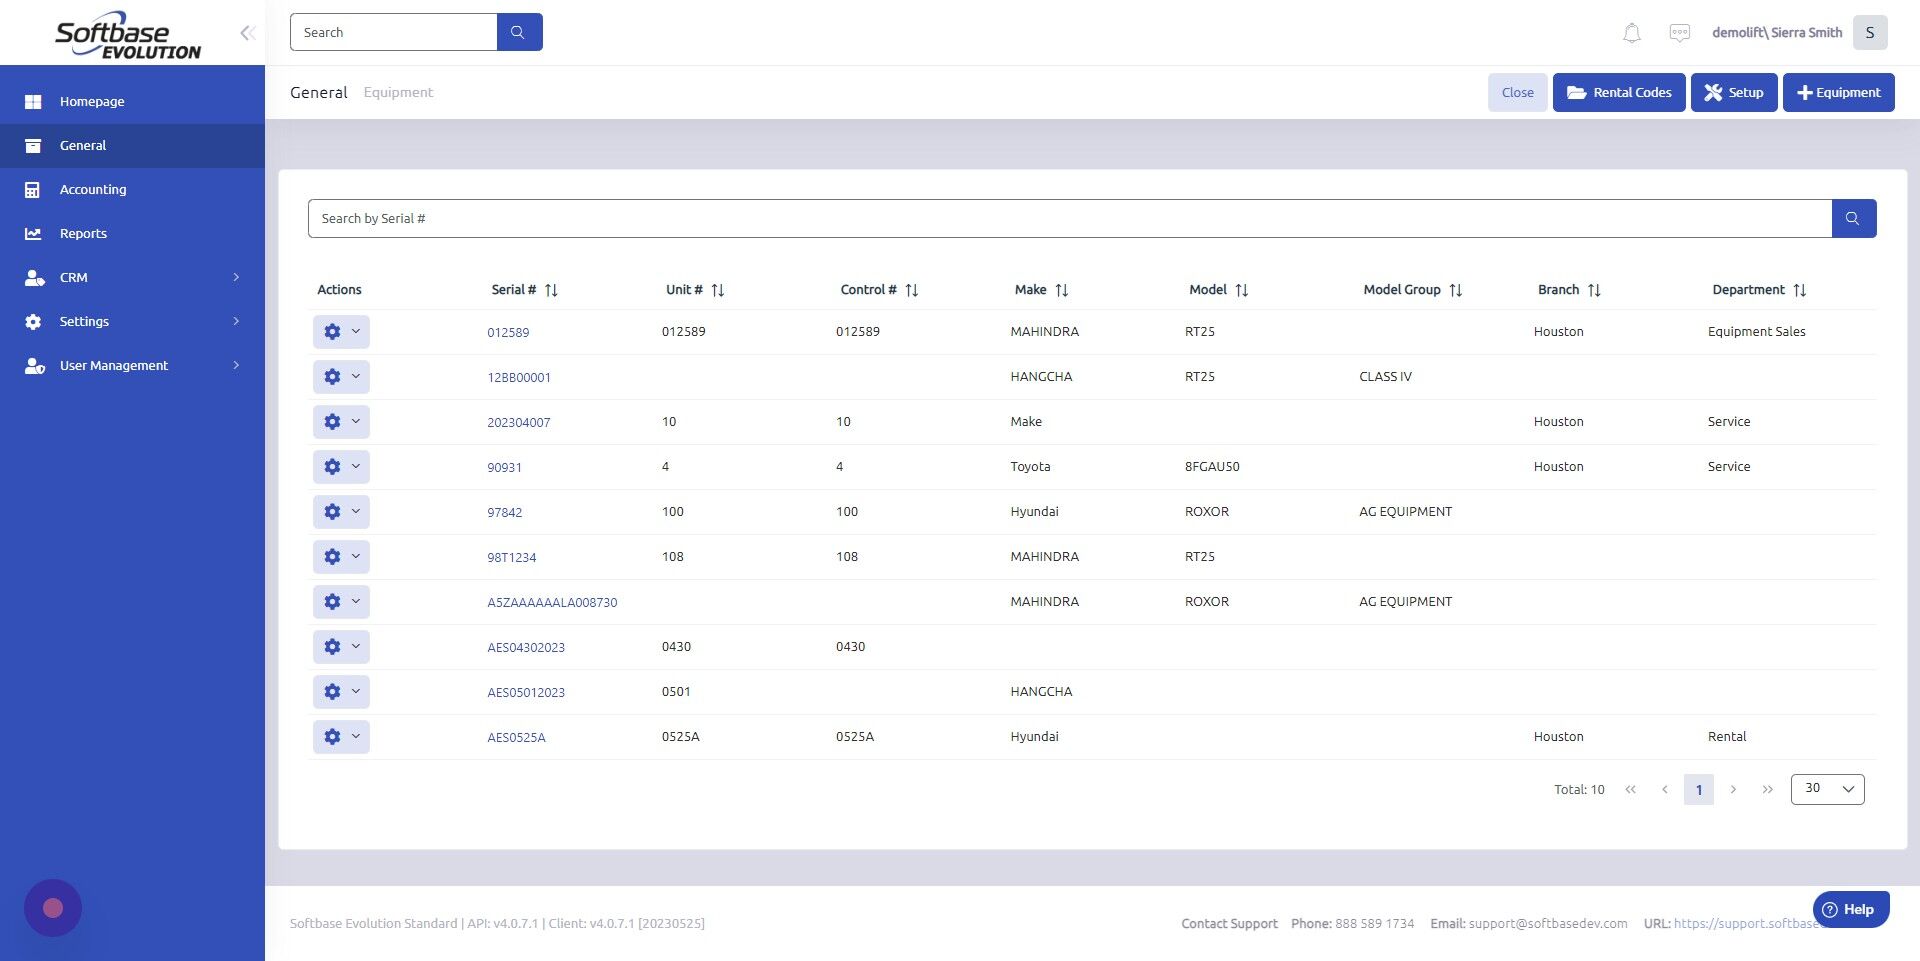
Task: Open the Reports section
Action: tap(83, 233)
